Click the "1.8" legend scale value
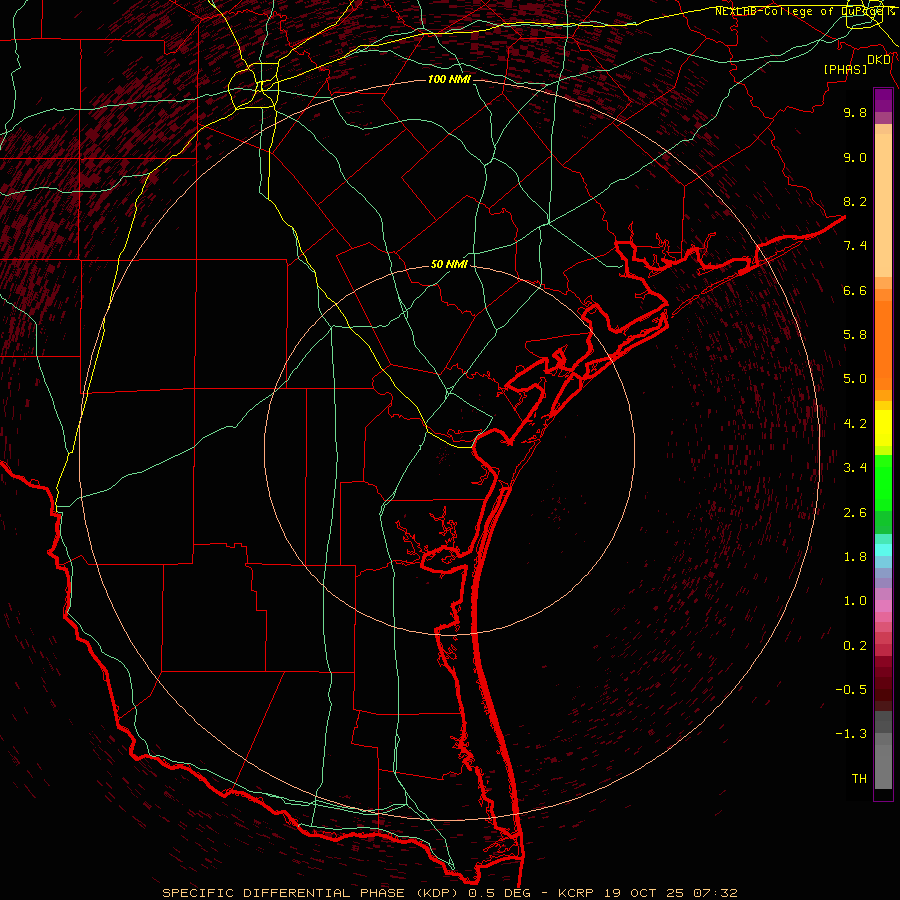 [855, 557]
